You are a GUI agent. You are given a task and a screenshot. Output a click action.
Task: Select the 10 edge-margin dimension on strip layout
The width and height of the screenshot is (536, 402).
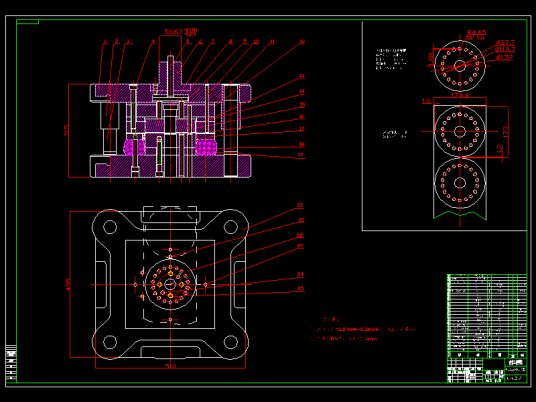click(x=426, y=101)
